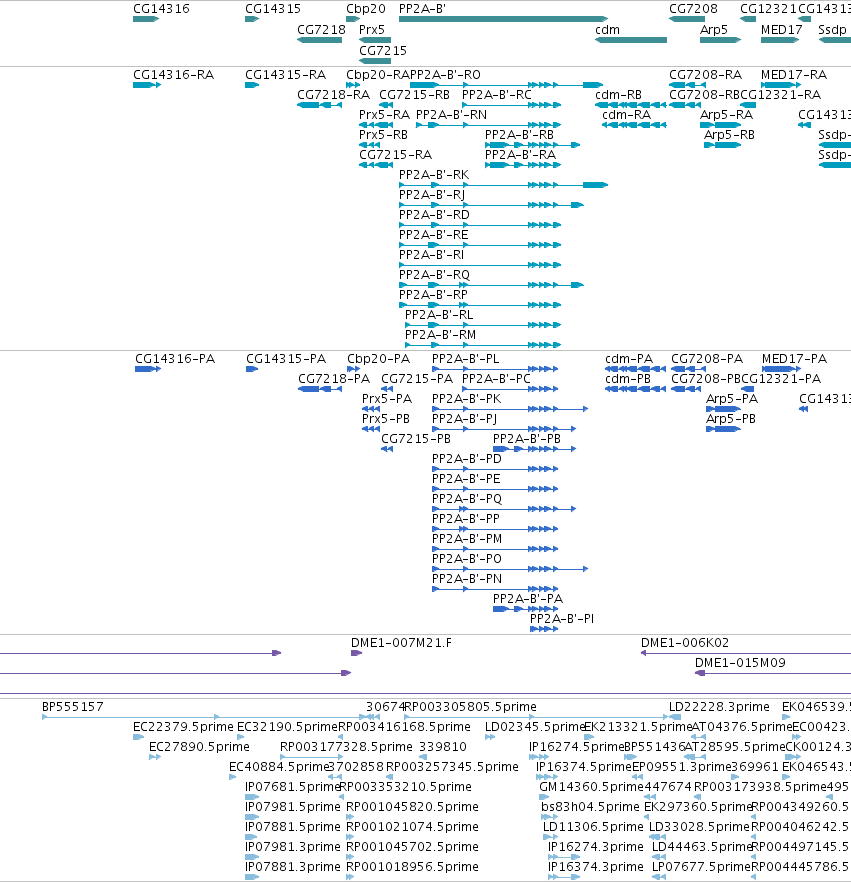The image size is (851, 882).
Task: Click transcript PP2A-B'-RD
Action: point(434,215)
